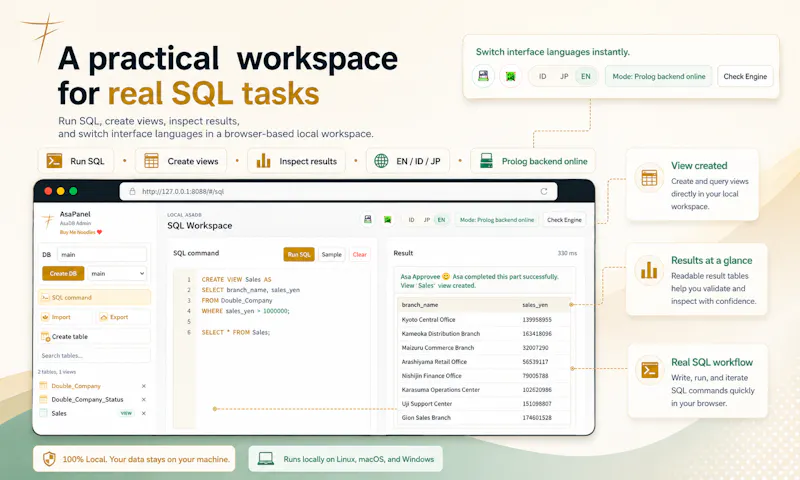800x480 pixels.
Task: Click the terminal icon in the Run SQL pill
Action: click(54, 161)
